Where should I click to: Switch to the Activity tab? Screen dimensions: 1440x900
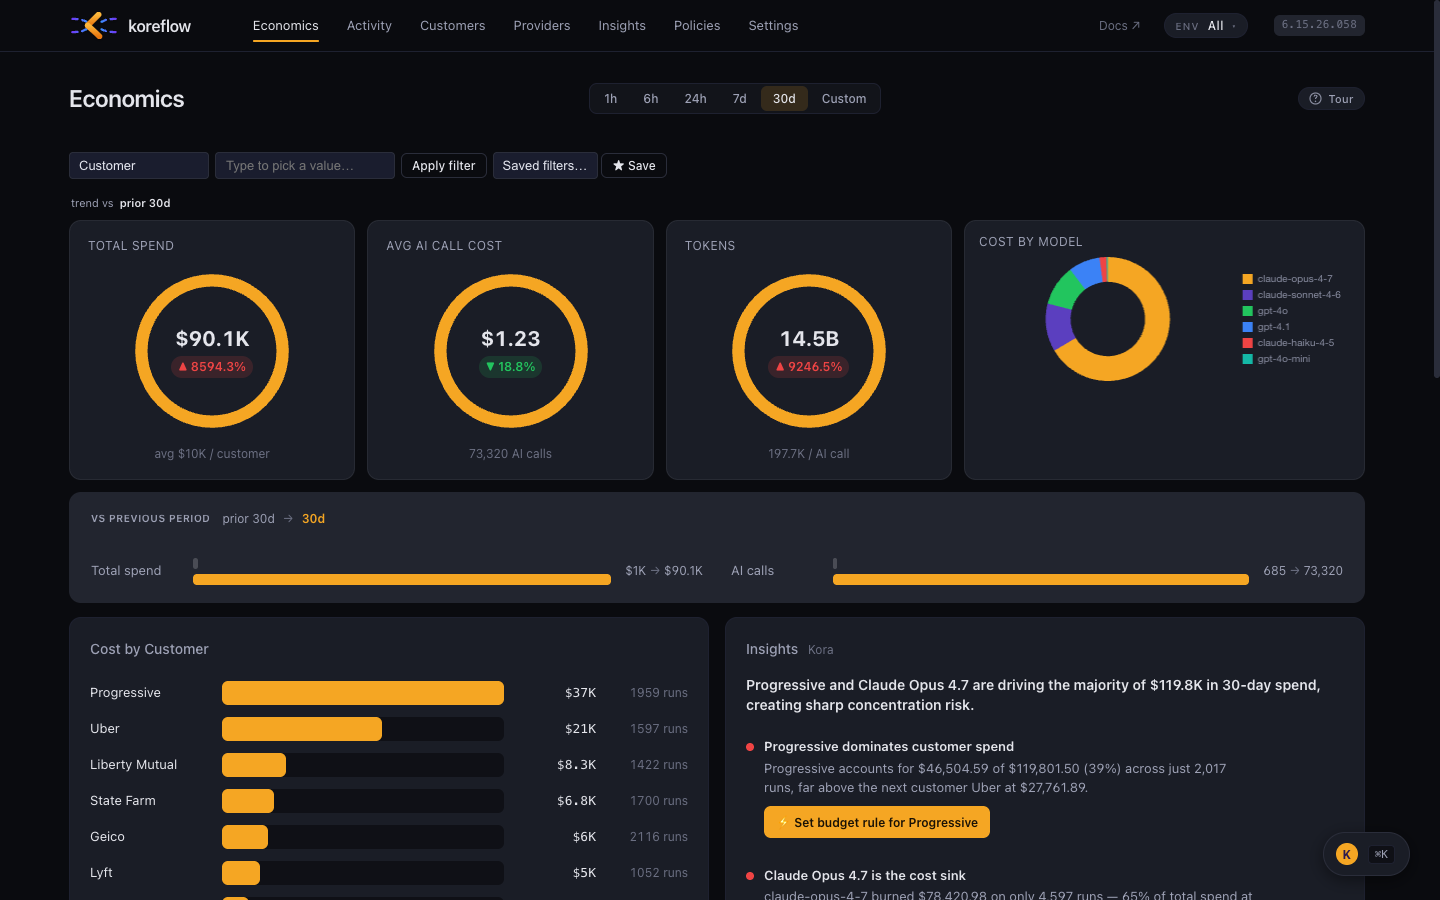[369, 26]
